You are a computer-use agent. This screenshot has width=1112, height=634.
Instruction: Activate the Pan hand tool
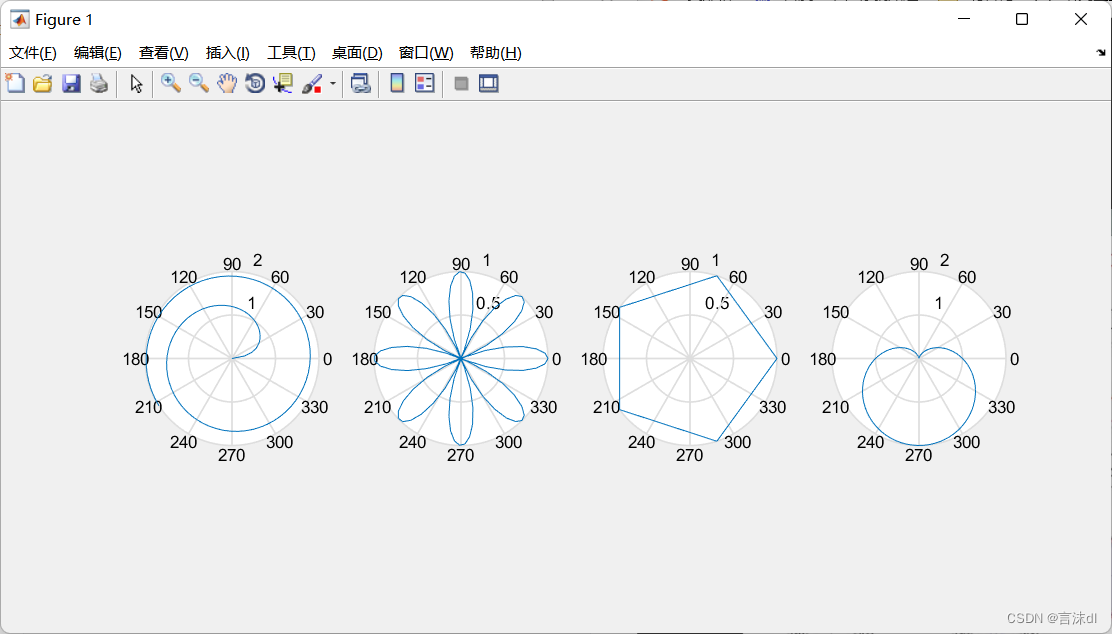227,84
